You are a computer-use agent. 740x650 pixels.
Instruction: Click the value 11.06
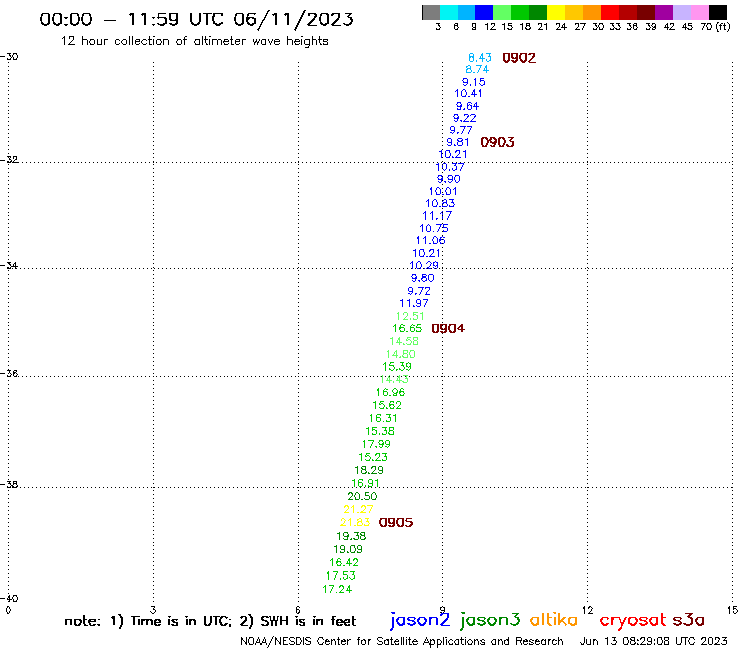(430, 240)
